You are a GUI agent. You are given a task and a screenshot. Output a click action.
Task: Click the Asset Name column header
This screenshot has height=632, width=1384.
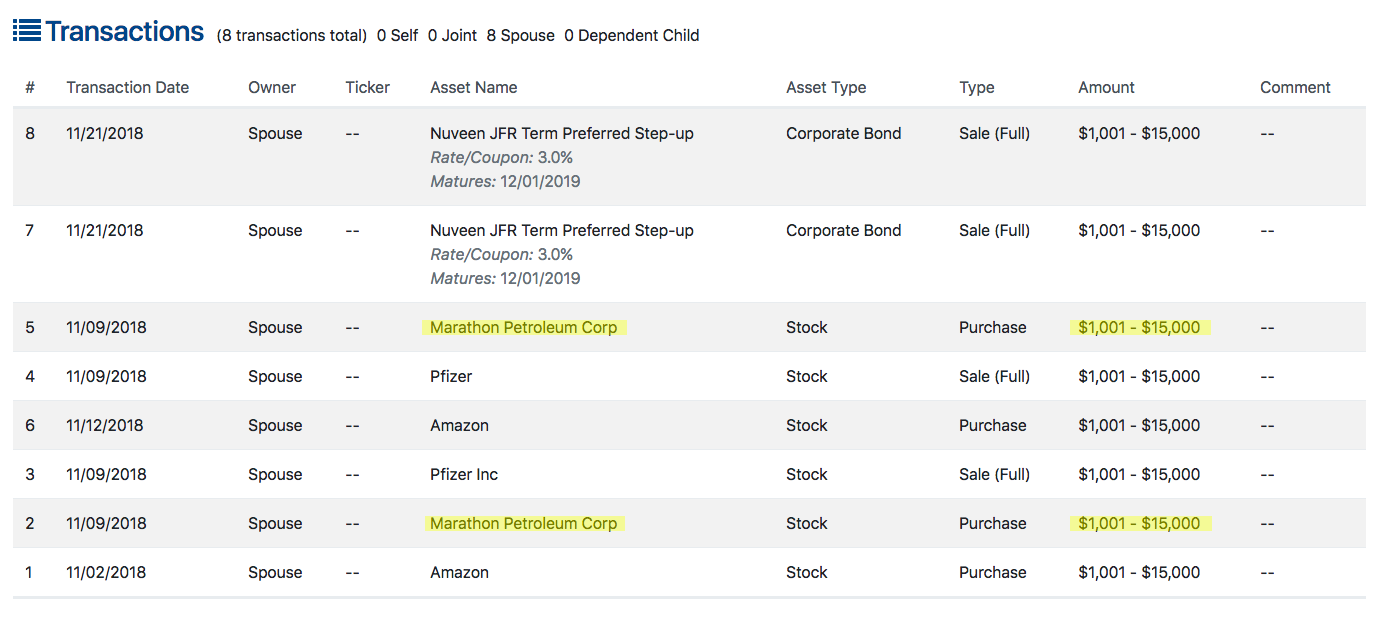coord(474,87)
